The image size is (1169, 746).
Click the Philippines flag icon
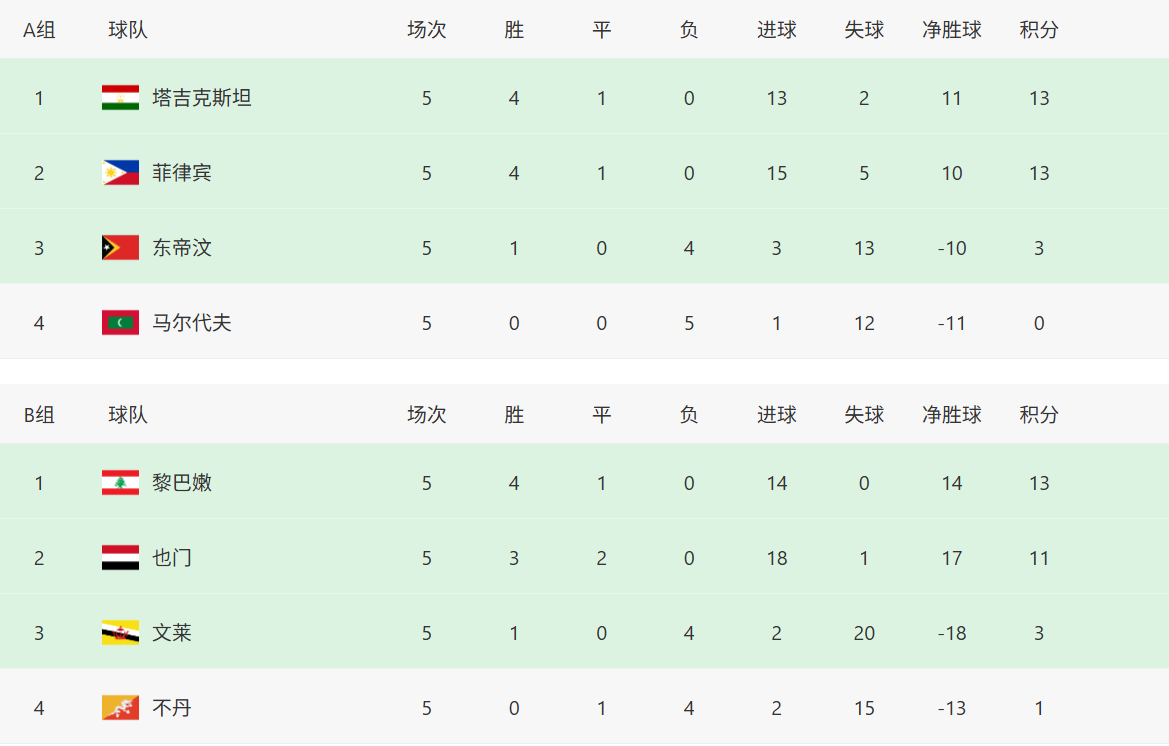[120, 173]
